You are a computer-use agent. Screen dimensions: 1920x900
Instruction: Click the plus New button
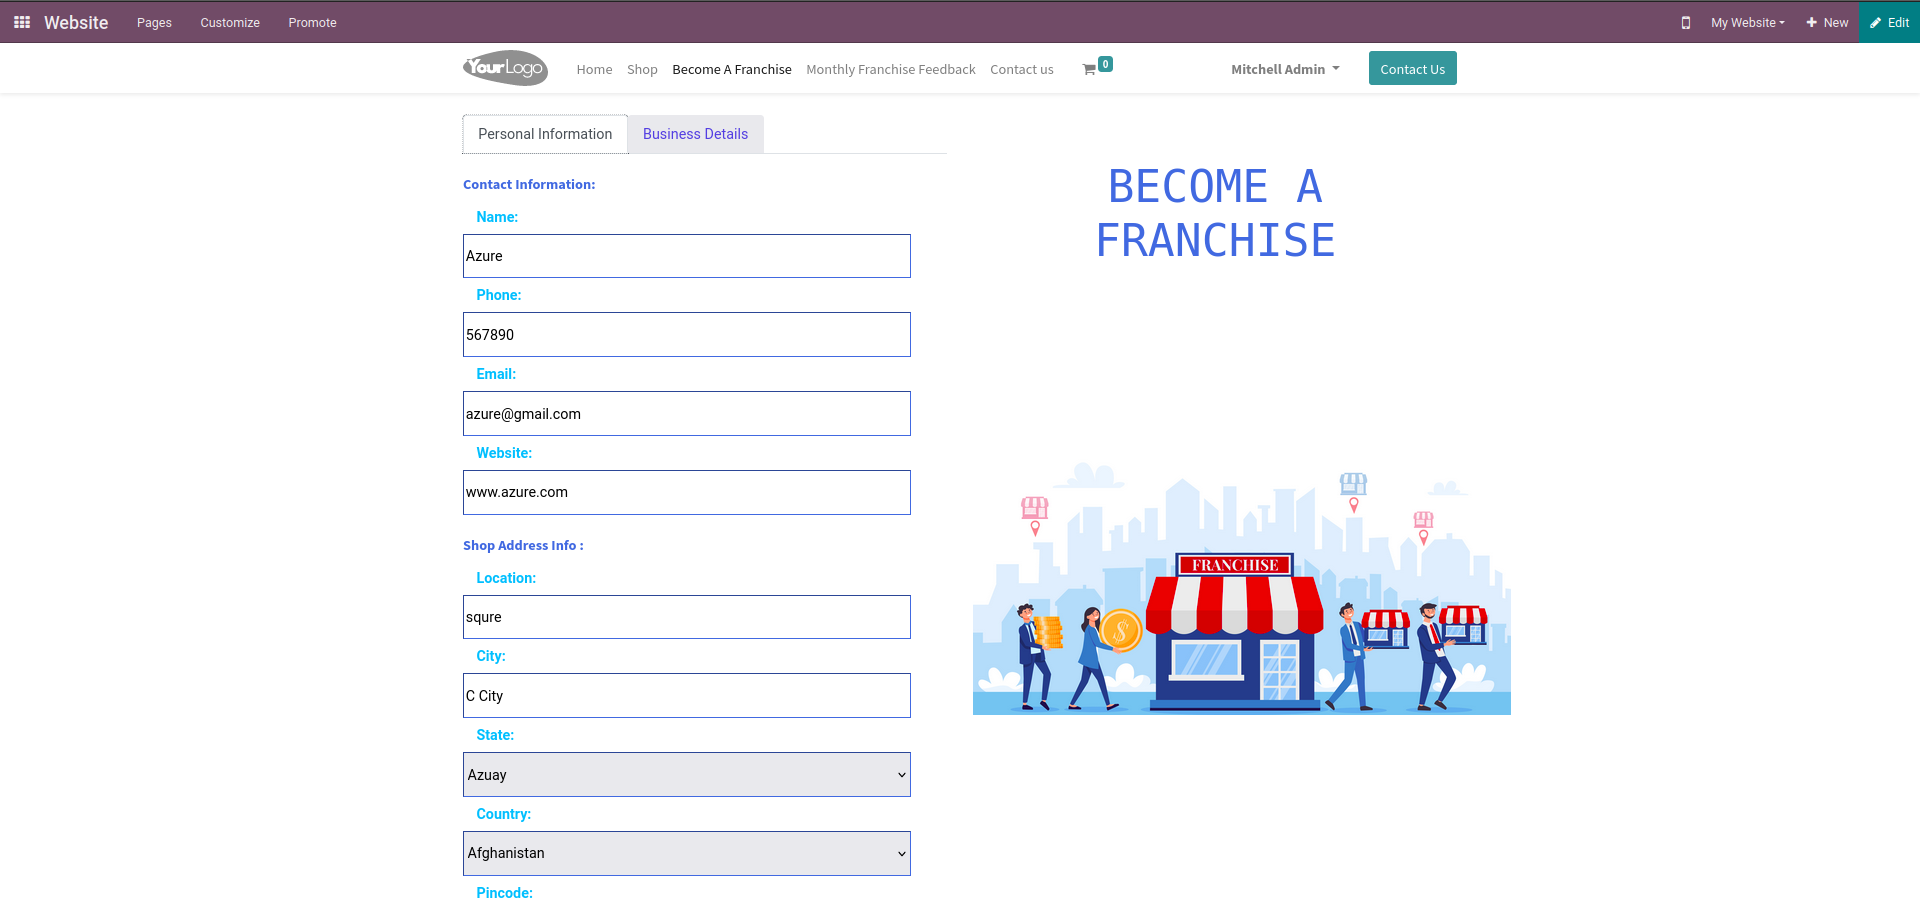pyautogui.click(x=1827, y=22)
